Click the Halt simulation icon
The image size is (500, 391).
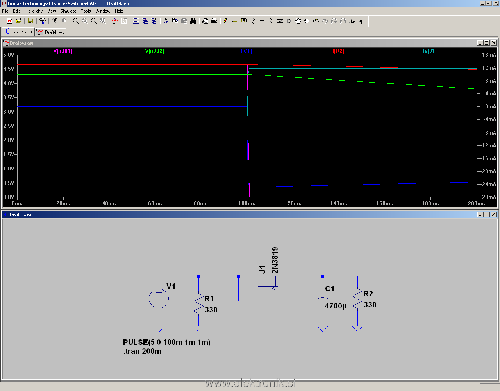tap(64, 21)
